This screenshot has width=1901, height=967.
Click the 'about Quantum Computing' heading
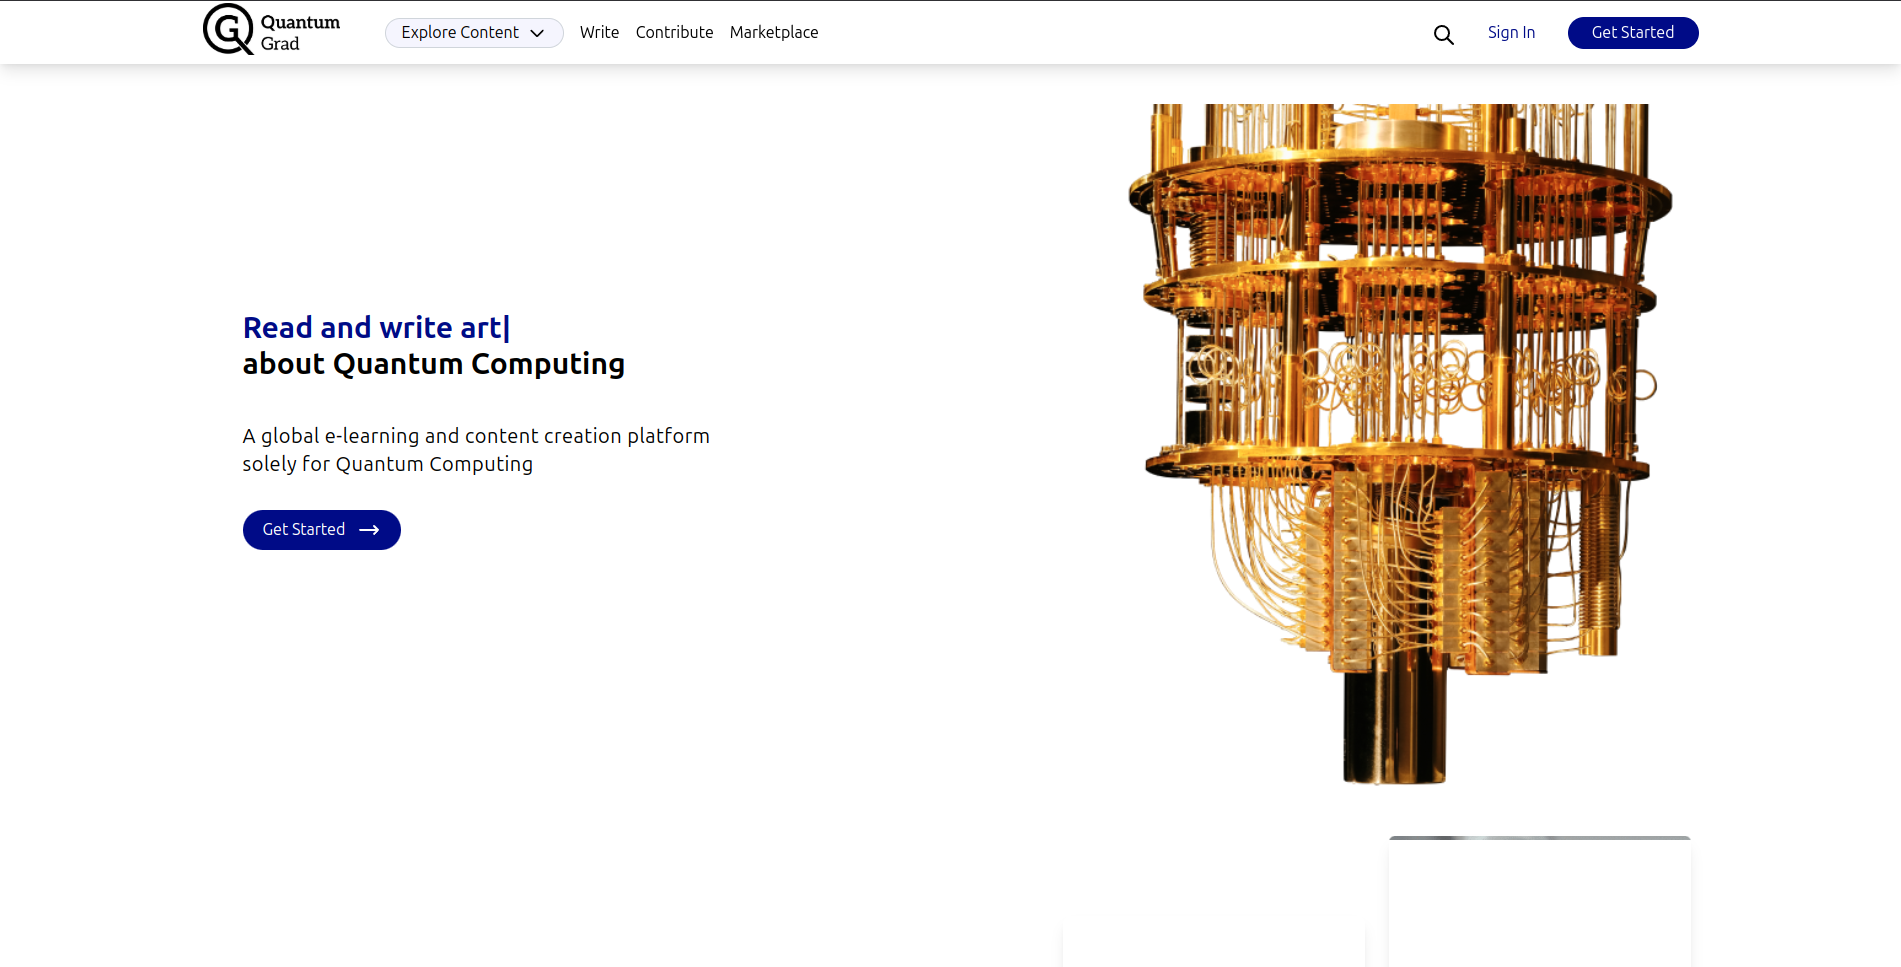coord(434,364)
